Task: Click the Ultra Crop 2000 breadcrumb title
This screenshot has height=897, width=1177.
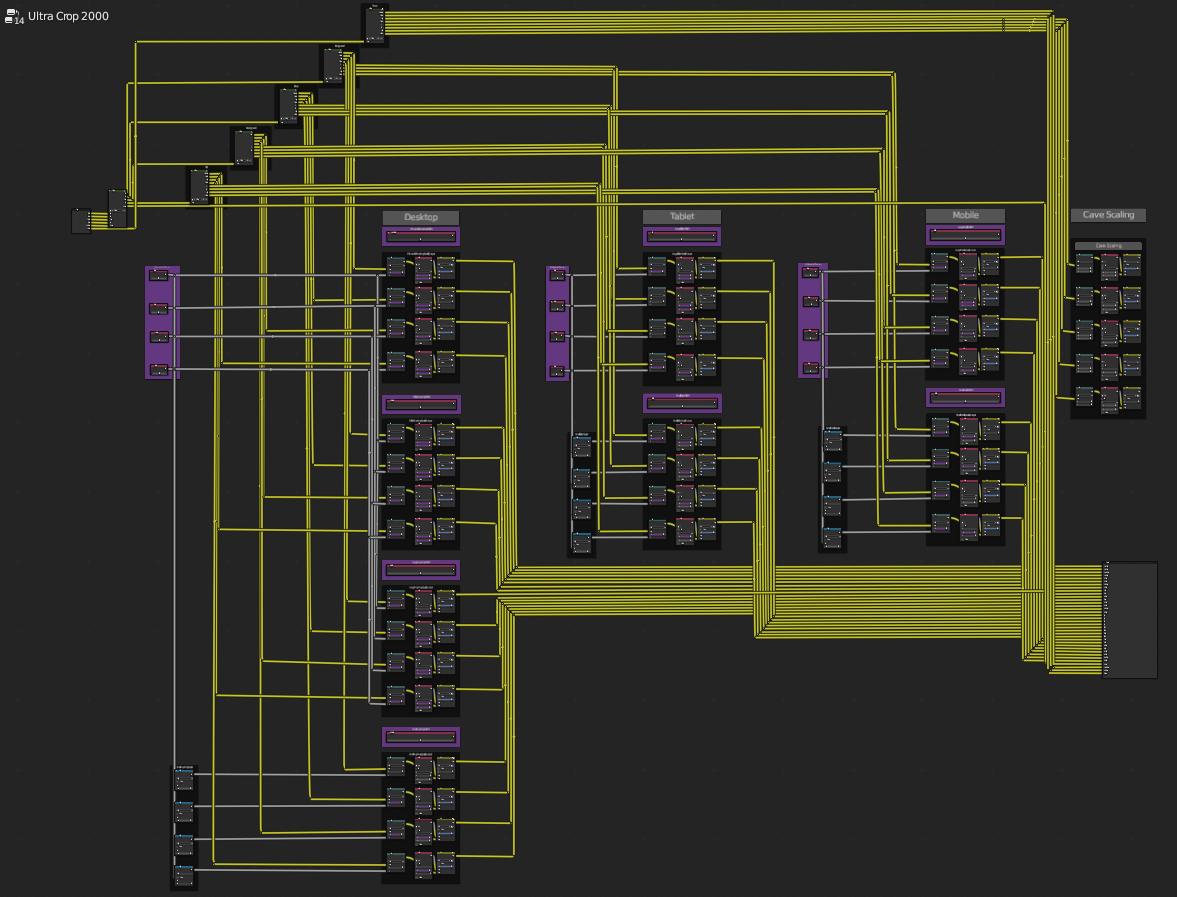Action: click(68, 16)
